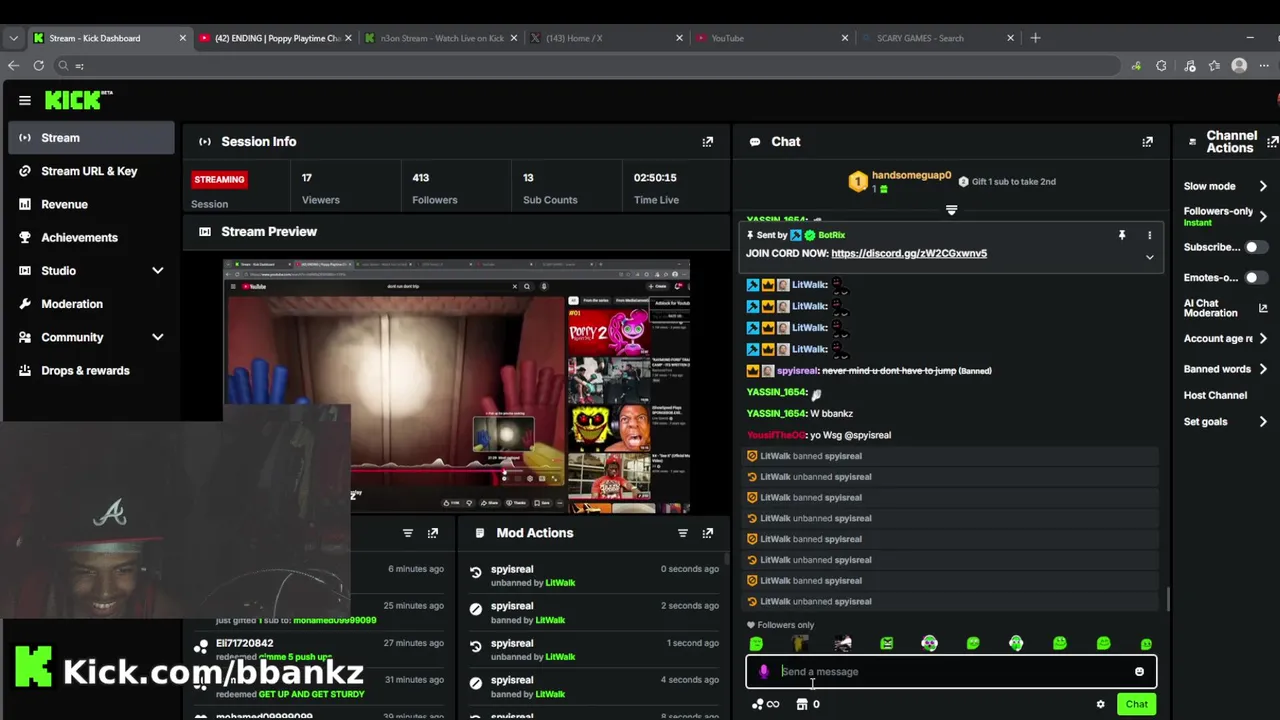Open the Stream sidebar item
The image size is (1280, 720).
point(91,138)
